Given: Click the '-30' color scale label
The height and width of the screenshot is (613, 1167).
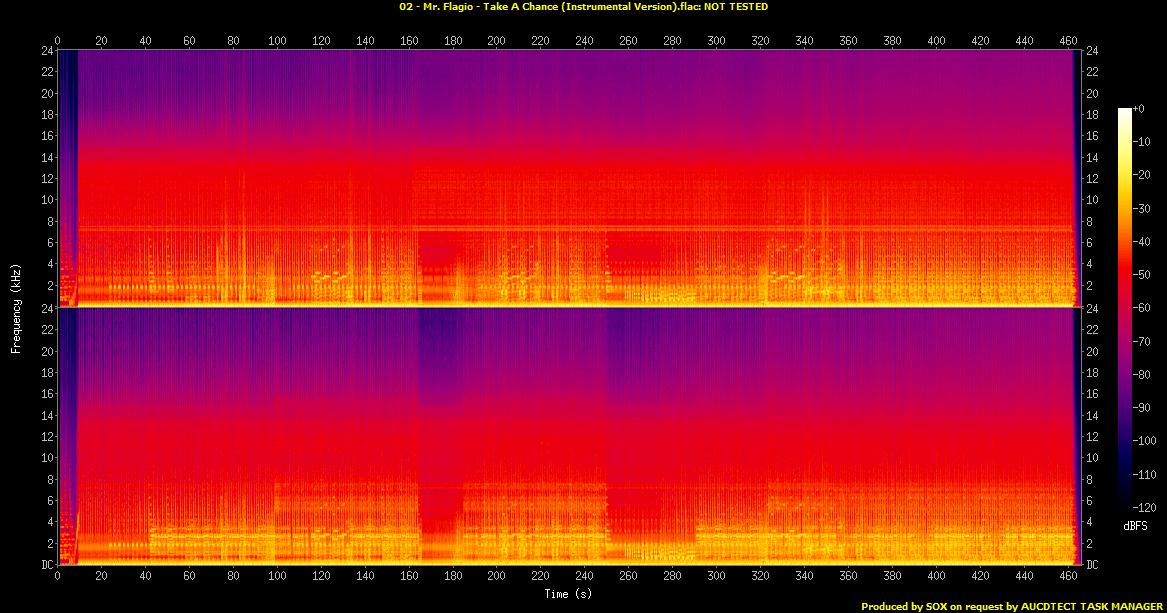Looking at the screenshot, I should click(1142, 208).
